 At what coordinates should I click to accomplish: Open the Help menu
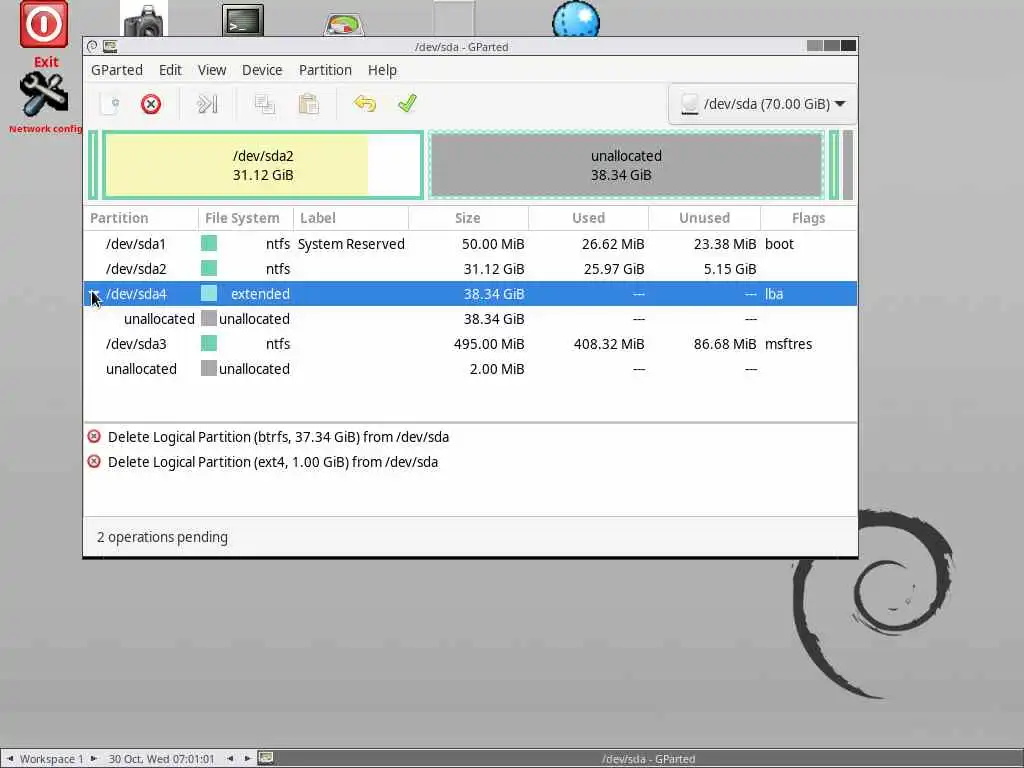point(382,70)
